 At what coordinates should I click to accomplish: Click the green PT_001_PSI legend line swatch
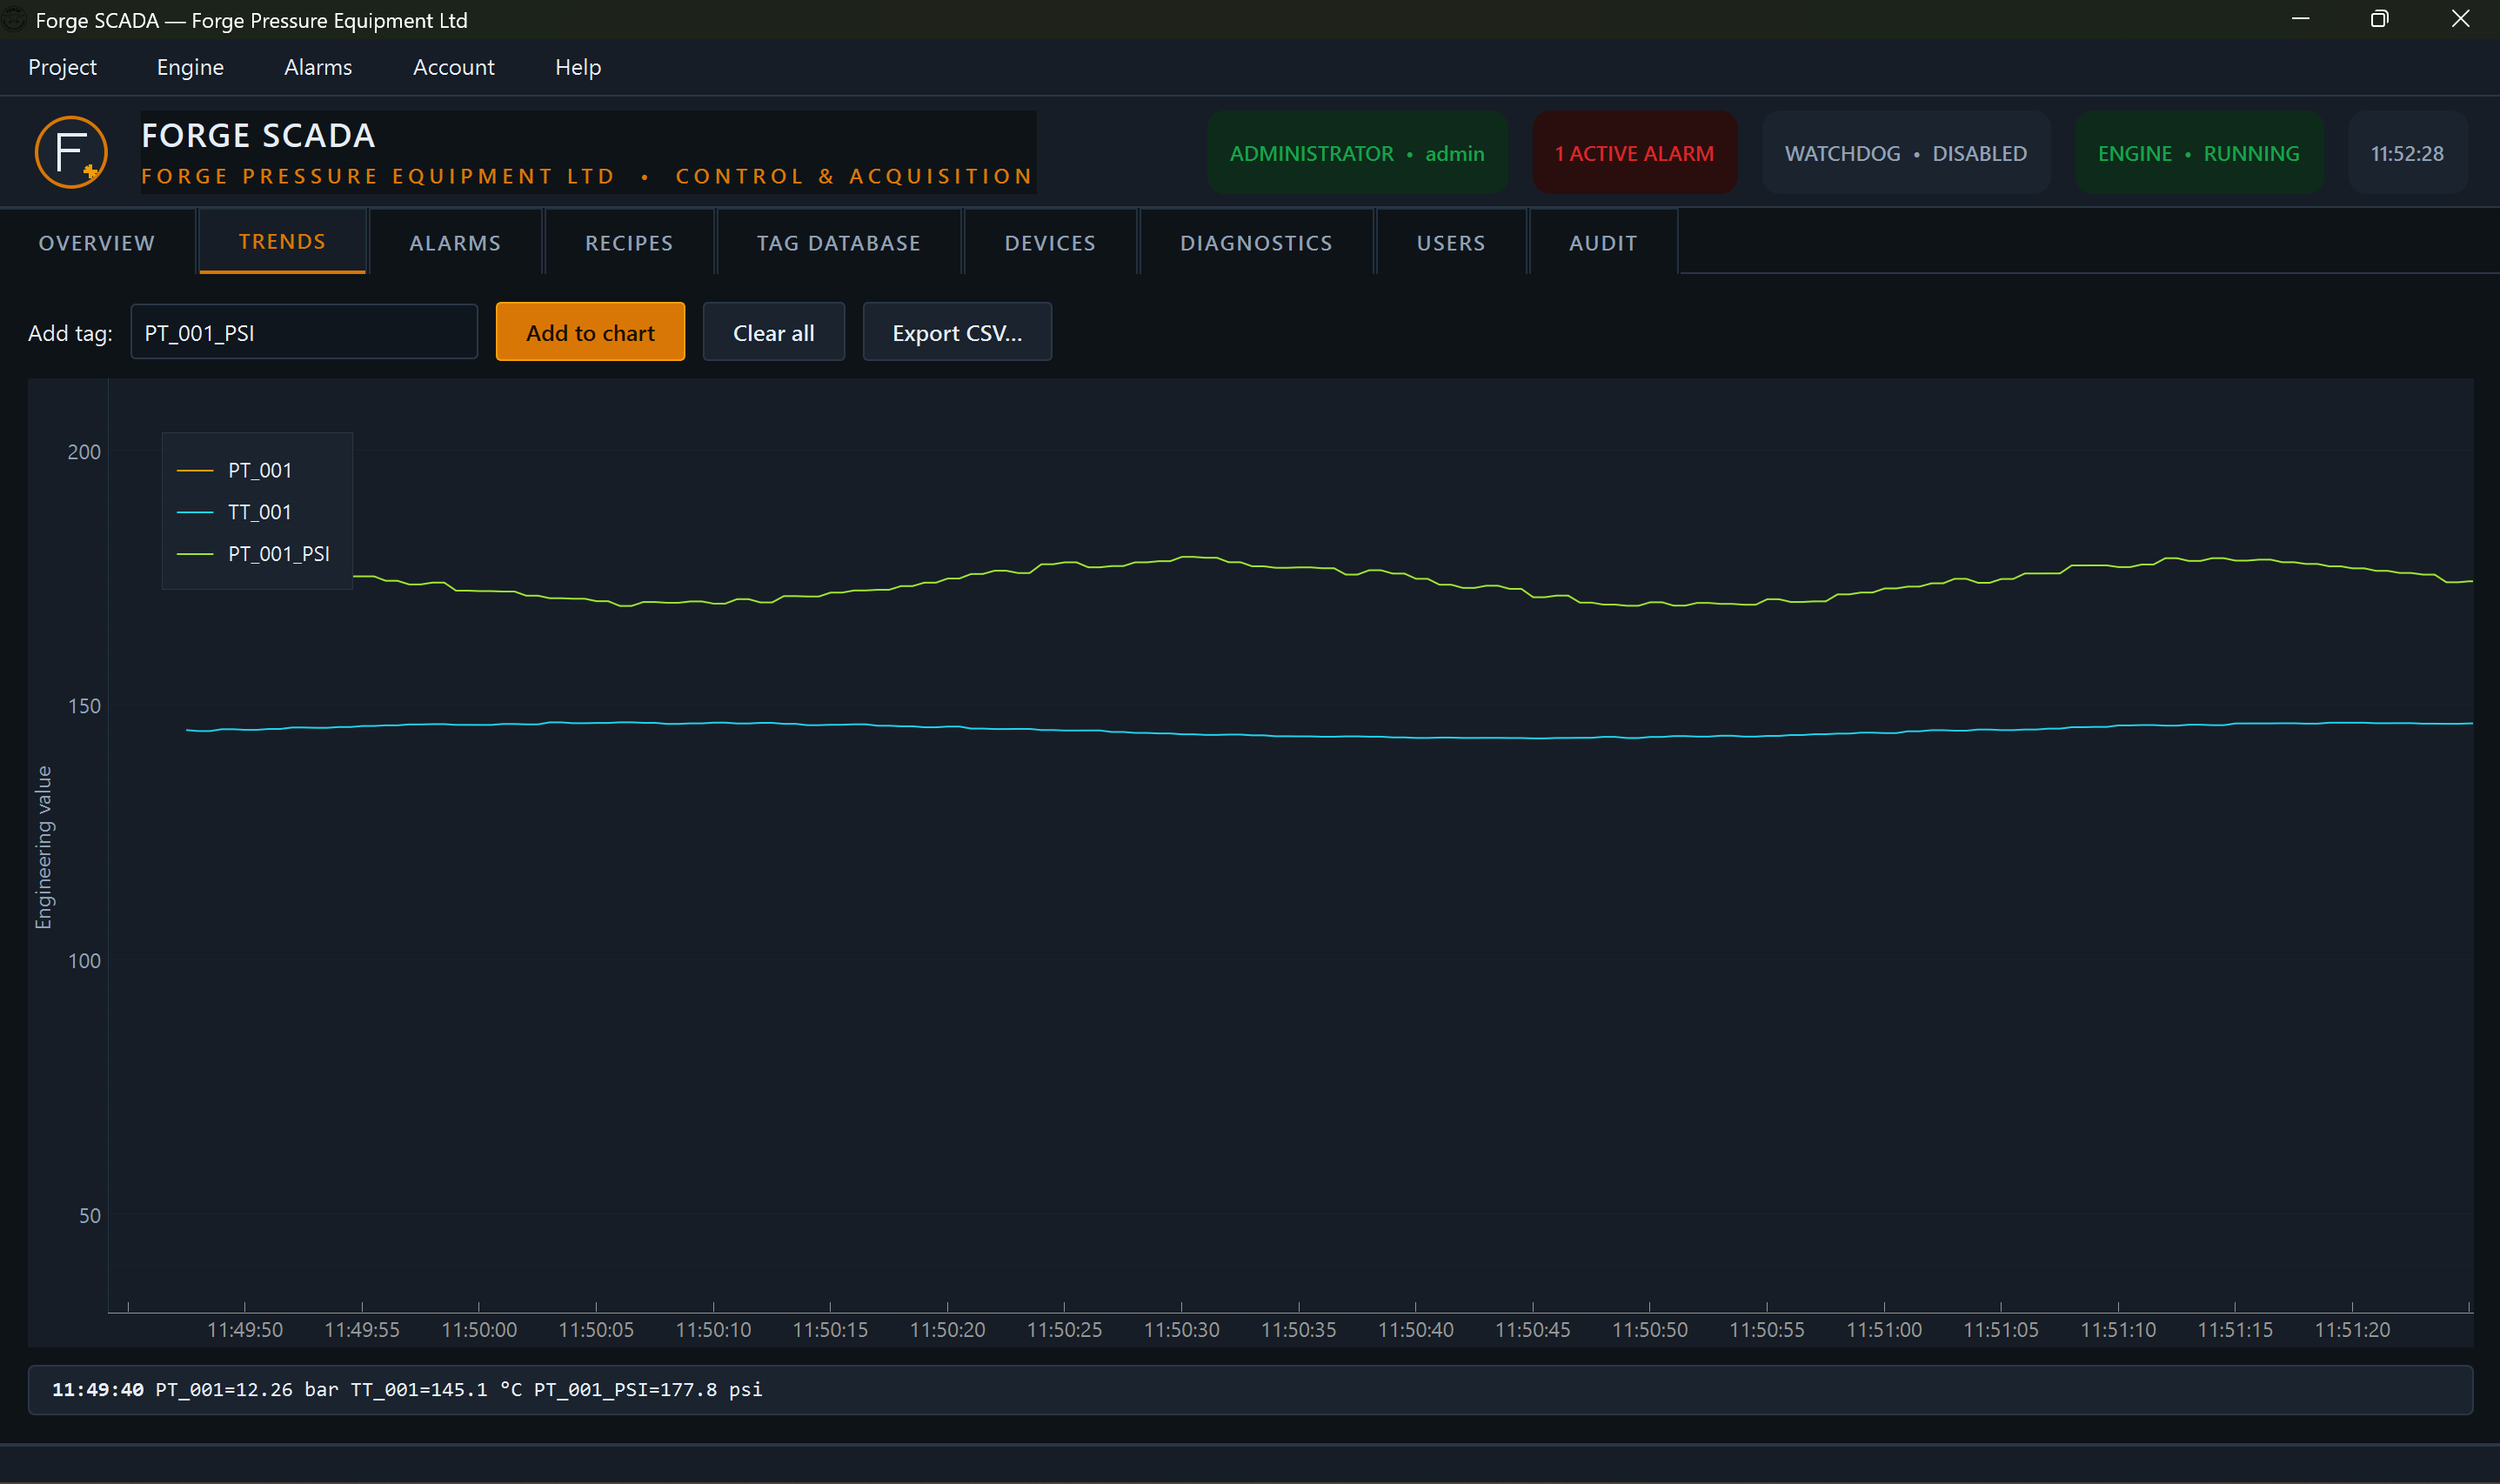[x=195, y=554]
